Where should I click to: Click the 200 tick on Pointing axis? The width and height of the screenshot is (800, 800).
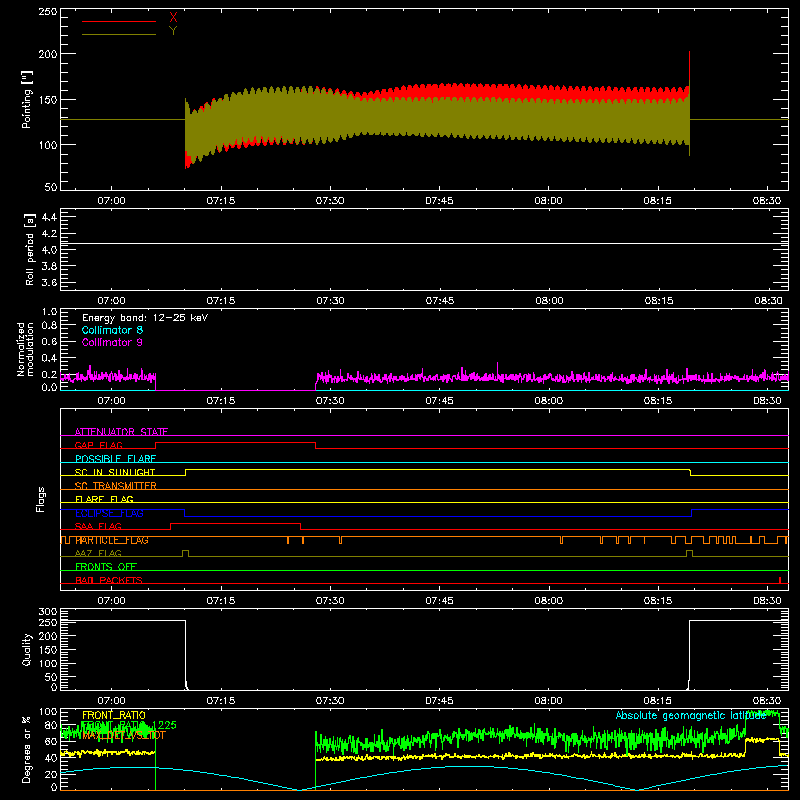(x=48, y=54)
